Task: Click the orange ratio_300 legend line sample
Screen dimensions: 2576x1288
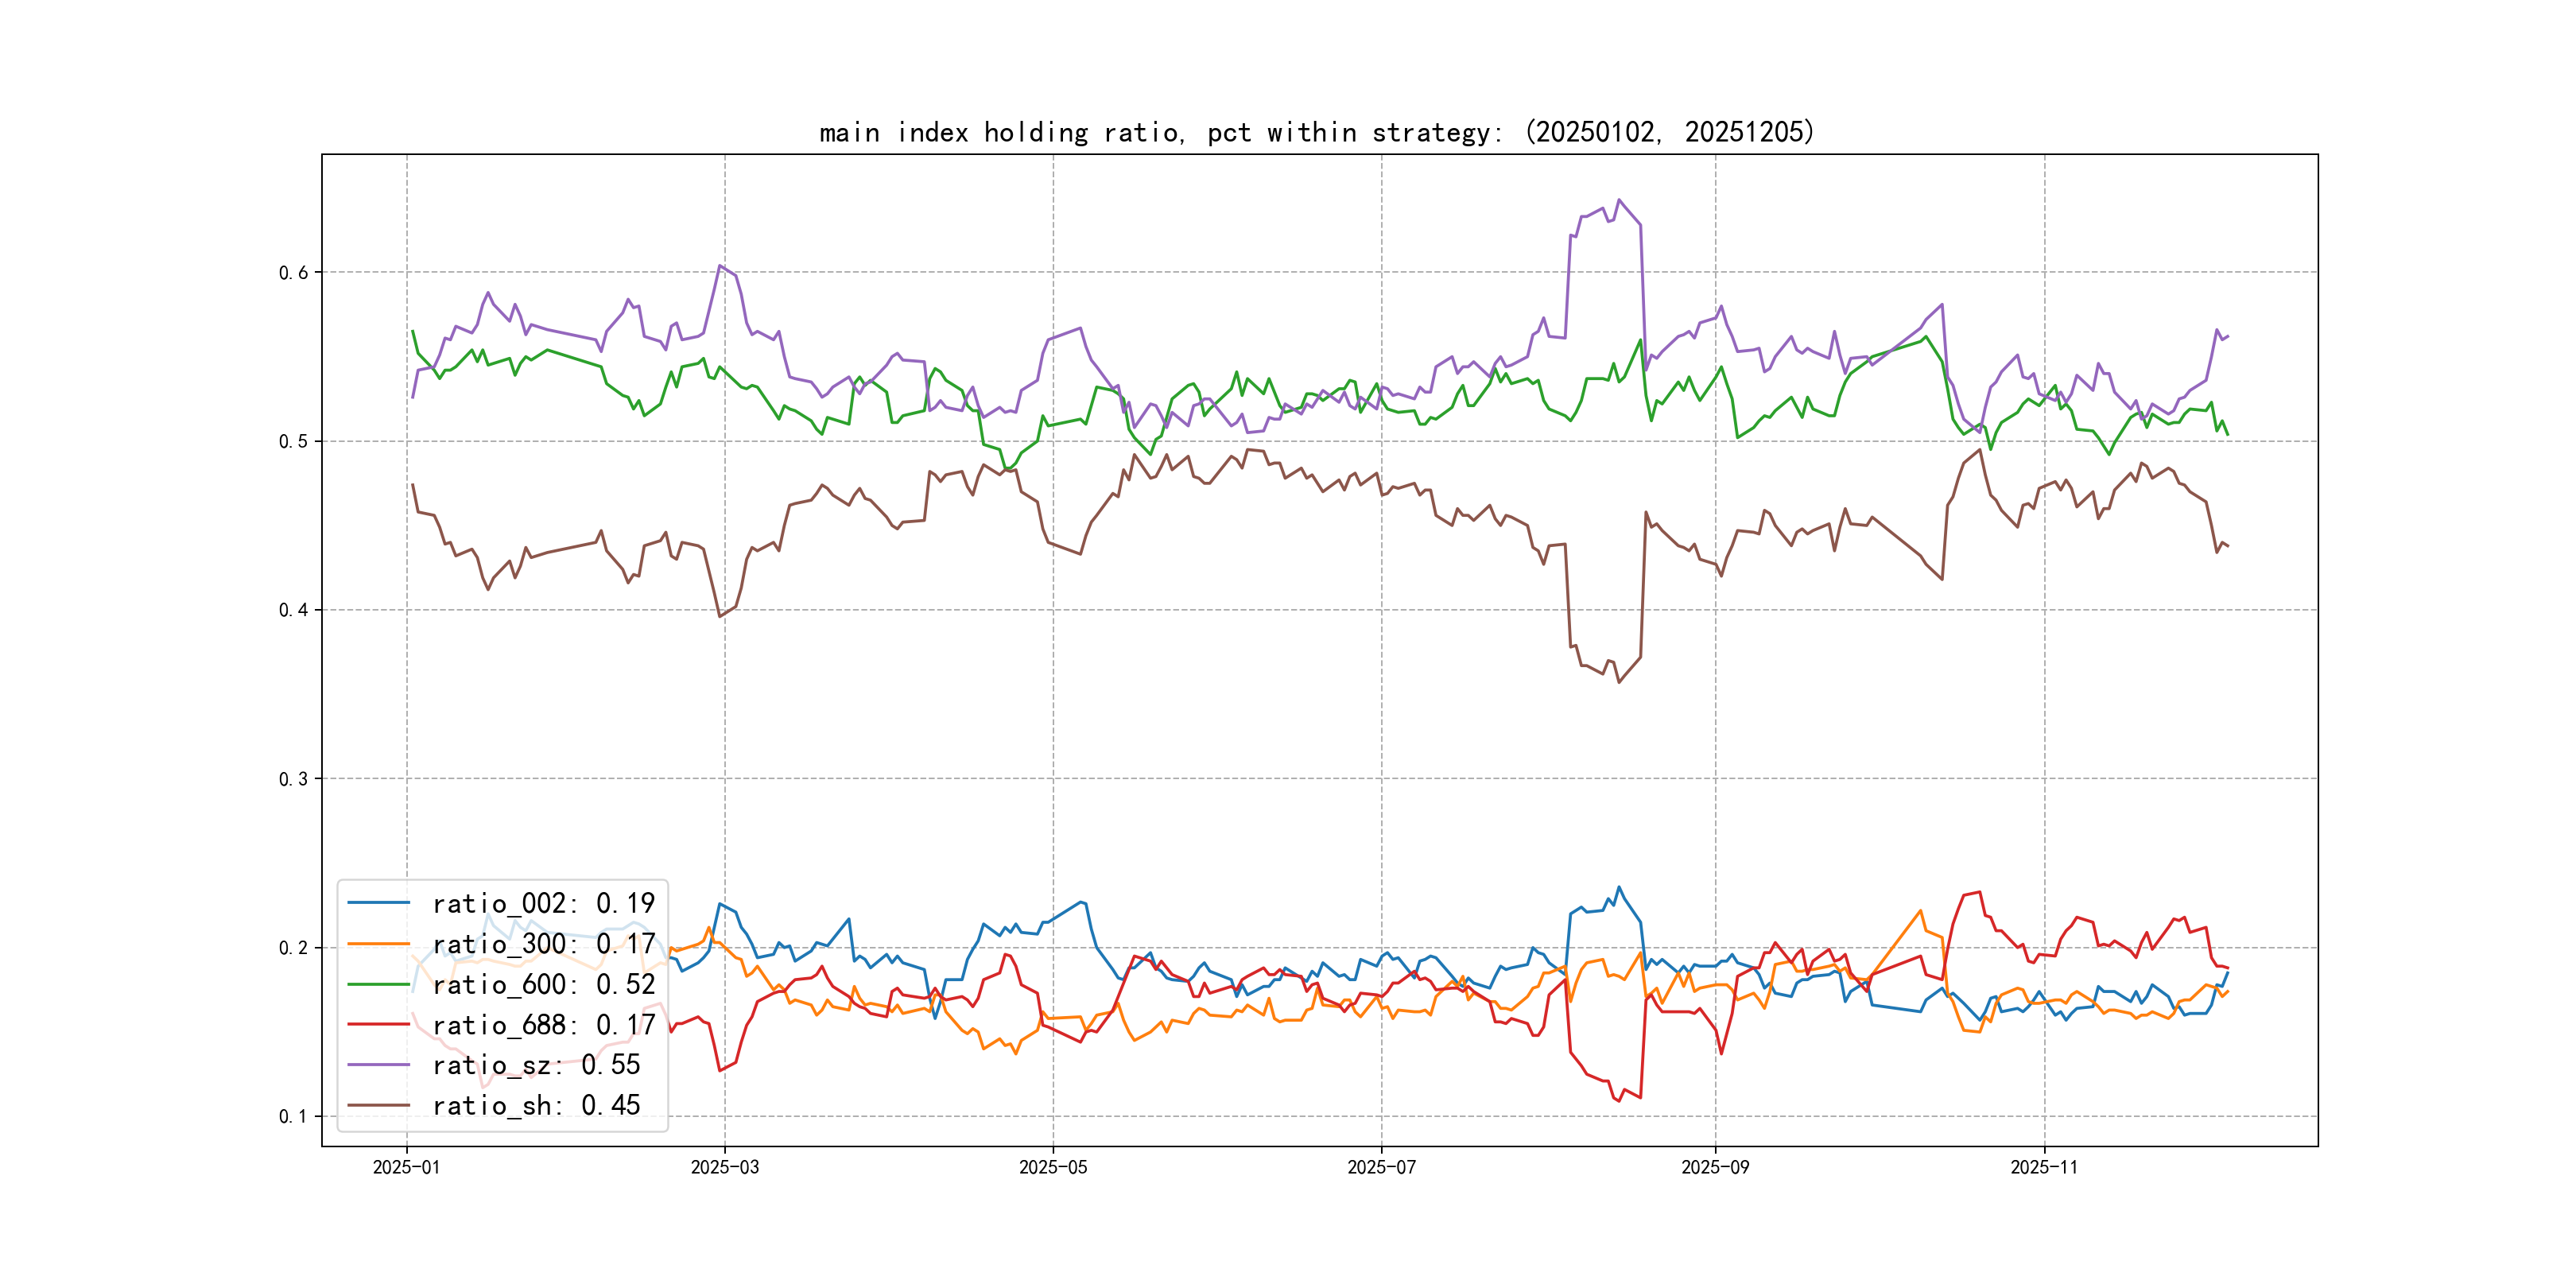Action: pyautogui.click(x=378, y=943)
